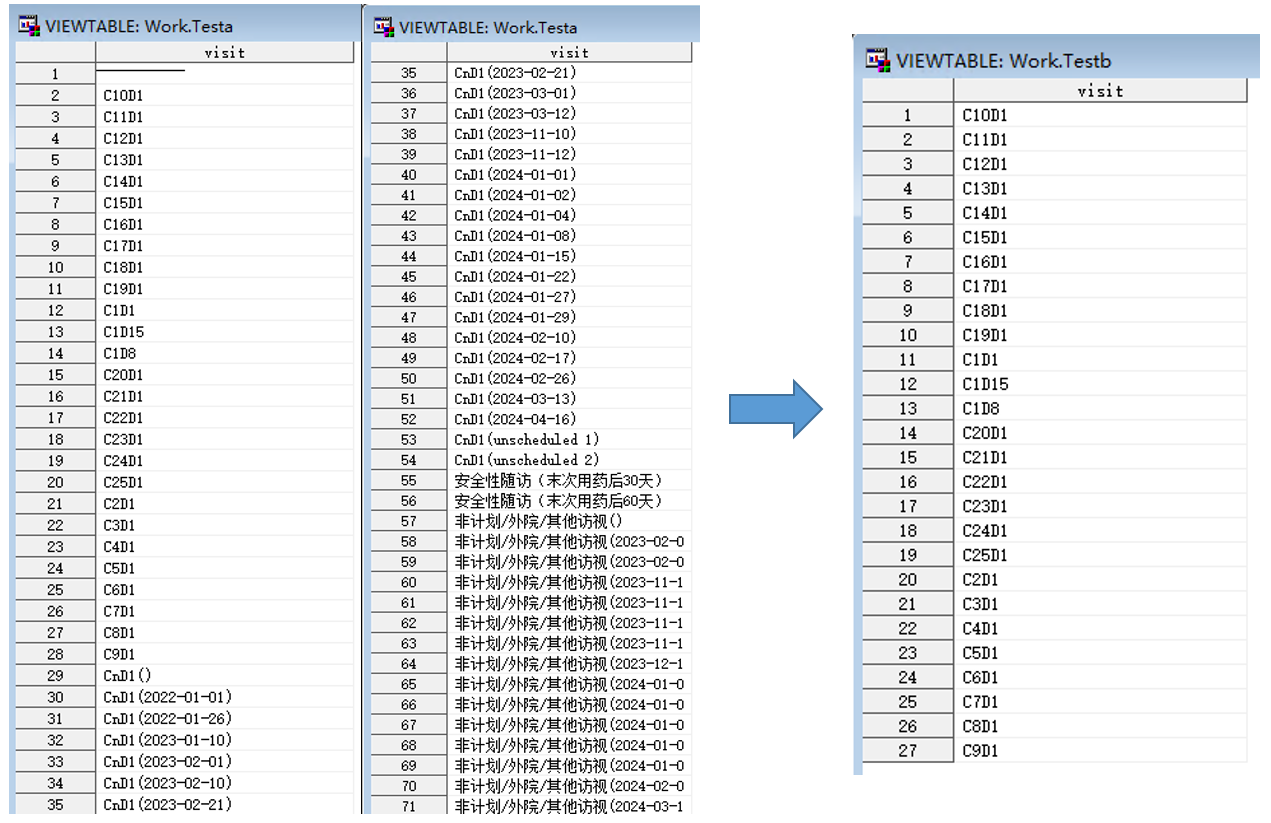
Task: Select the C5D1 cell in Work.Testb
Action: coord(1100,653)
